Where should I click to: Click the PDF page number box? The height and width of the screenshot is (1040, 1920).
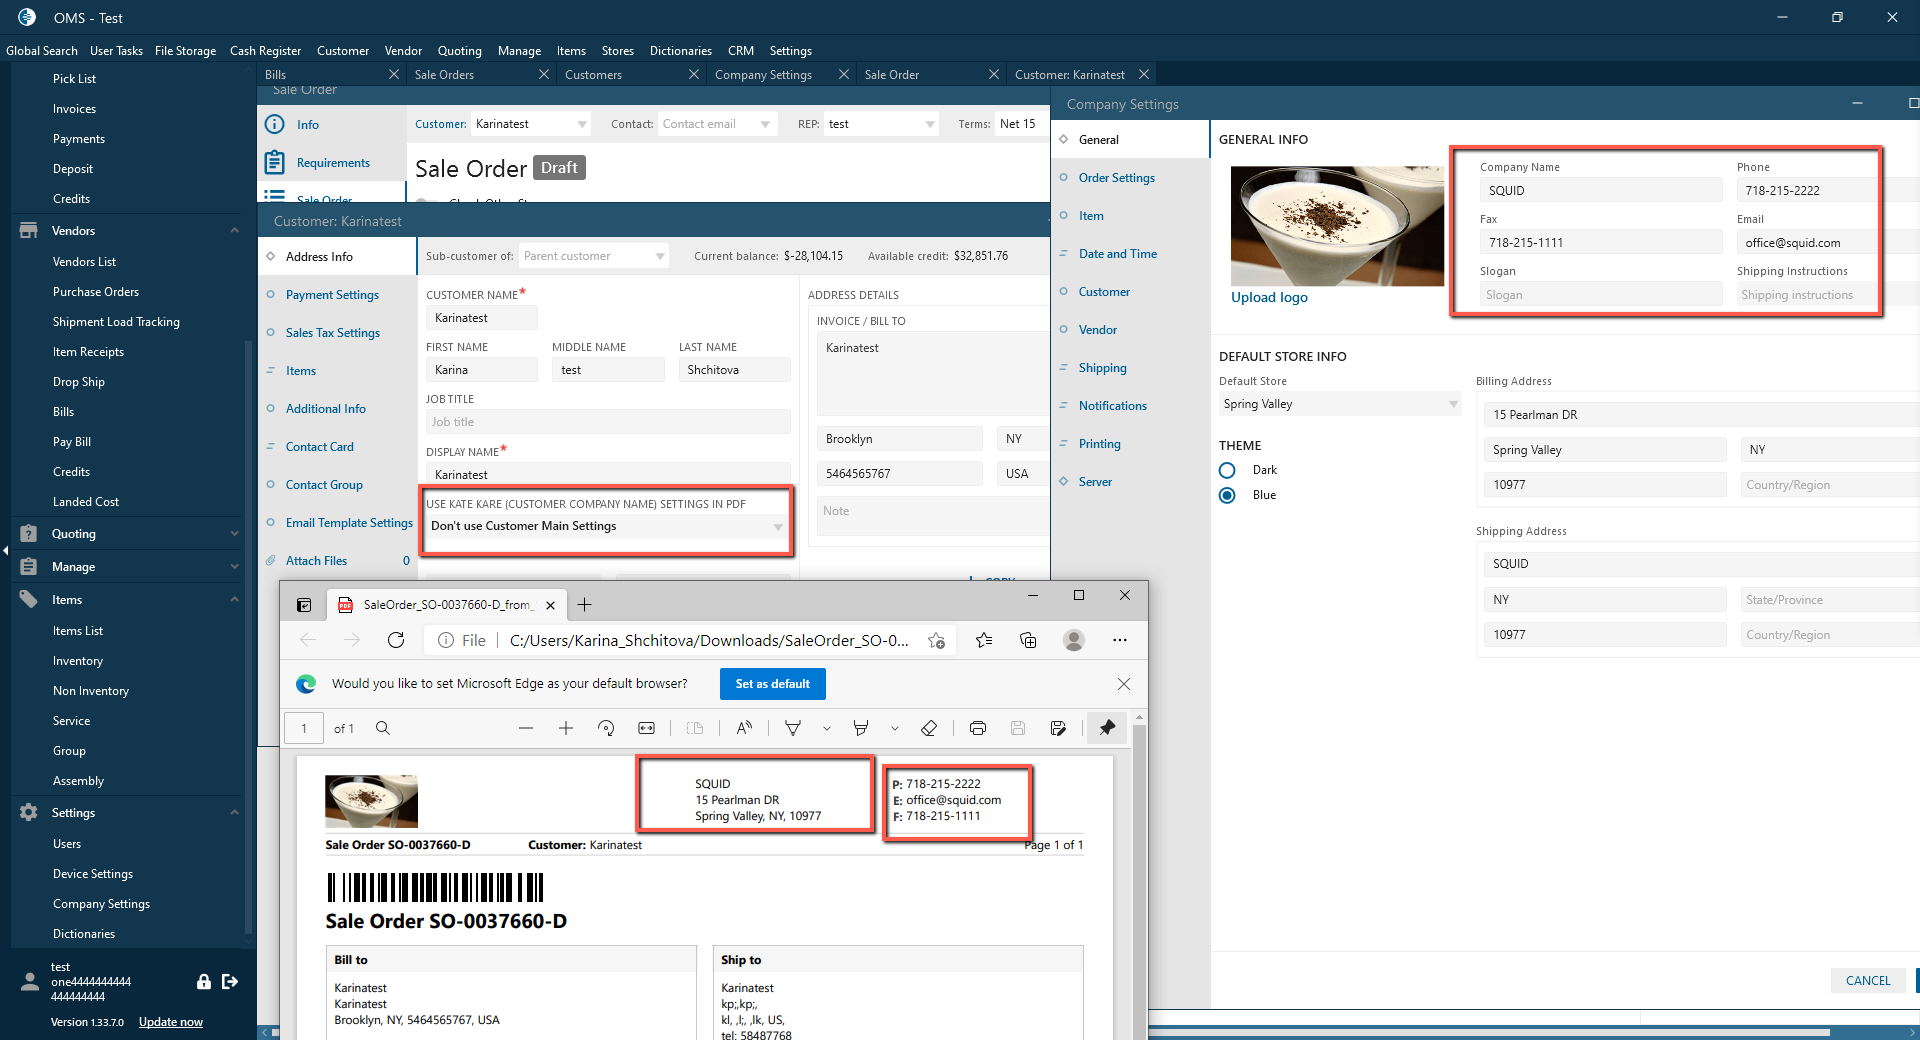pos(304,728)
